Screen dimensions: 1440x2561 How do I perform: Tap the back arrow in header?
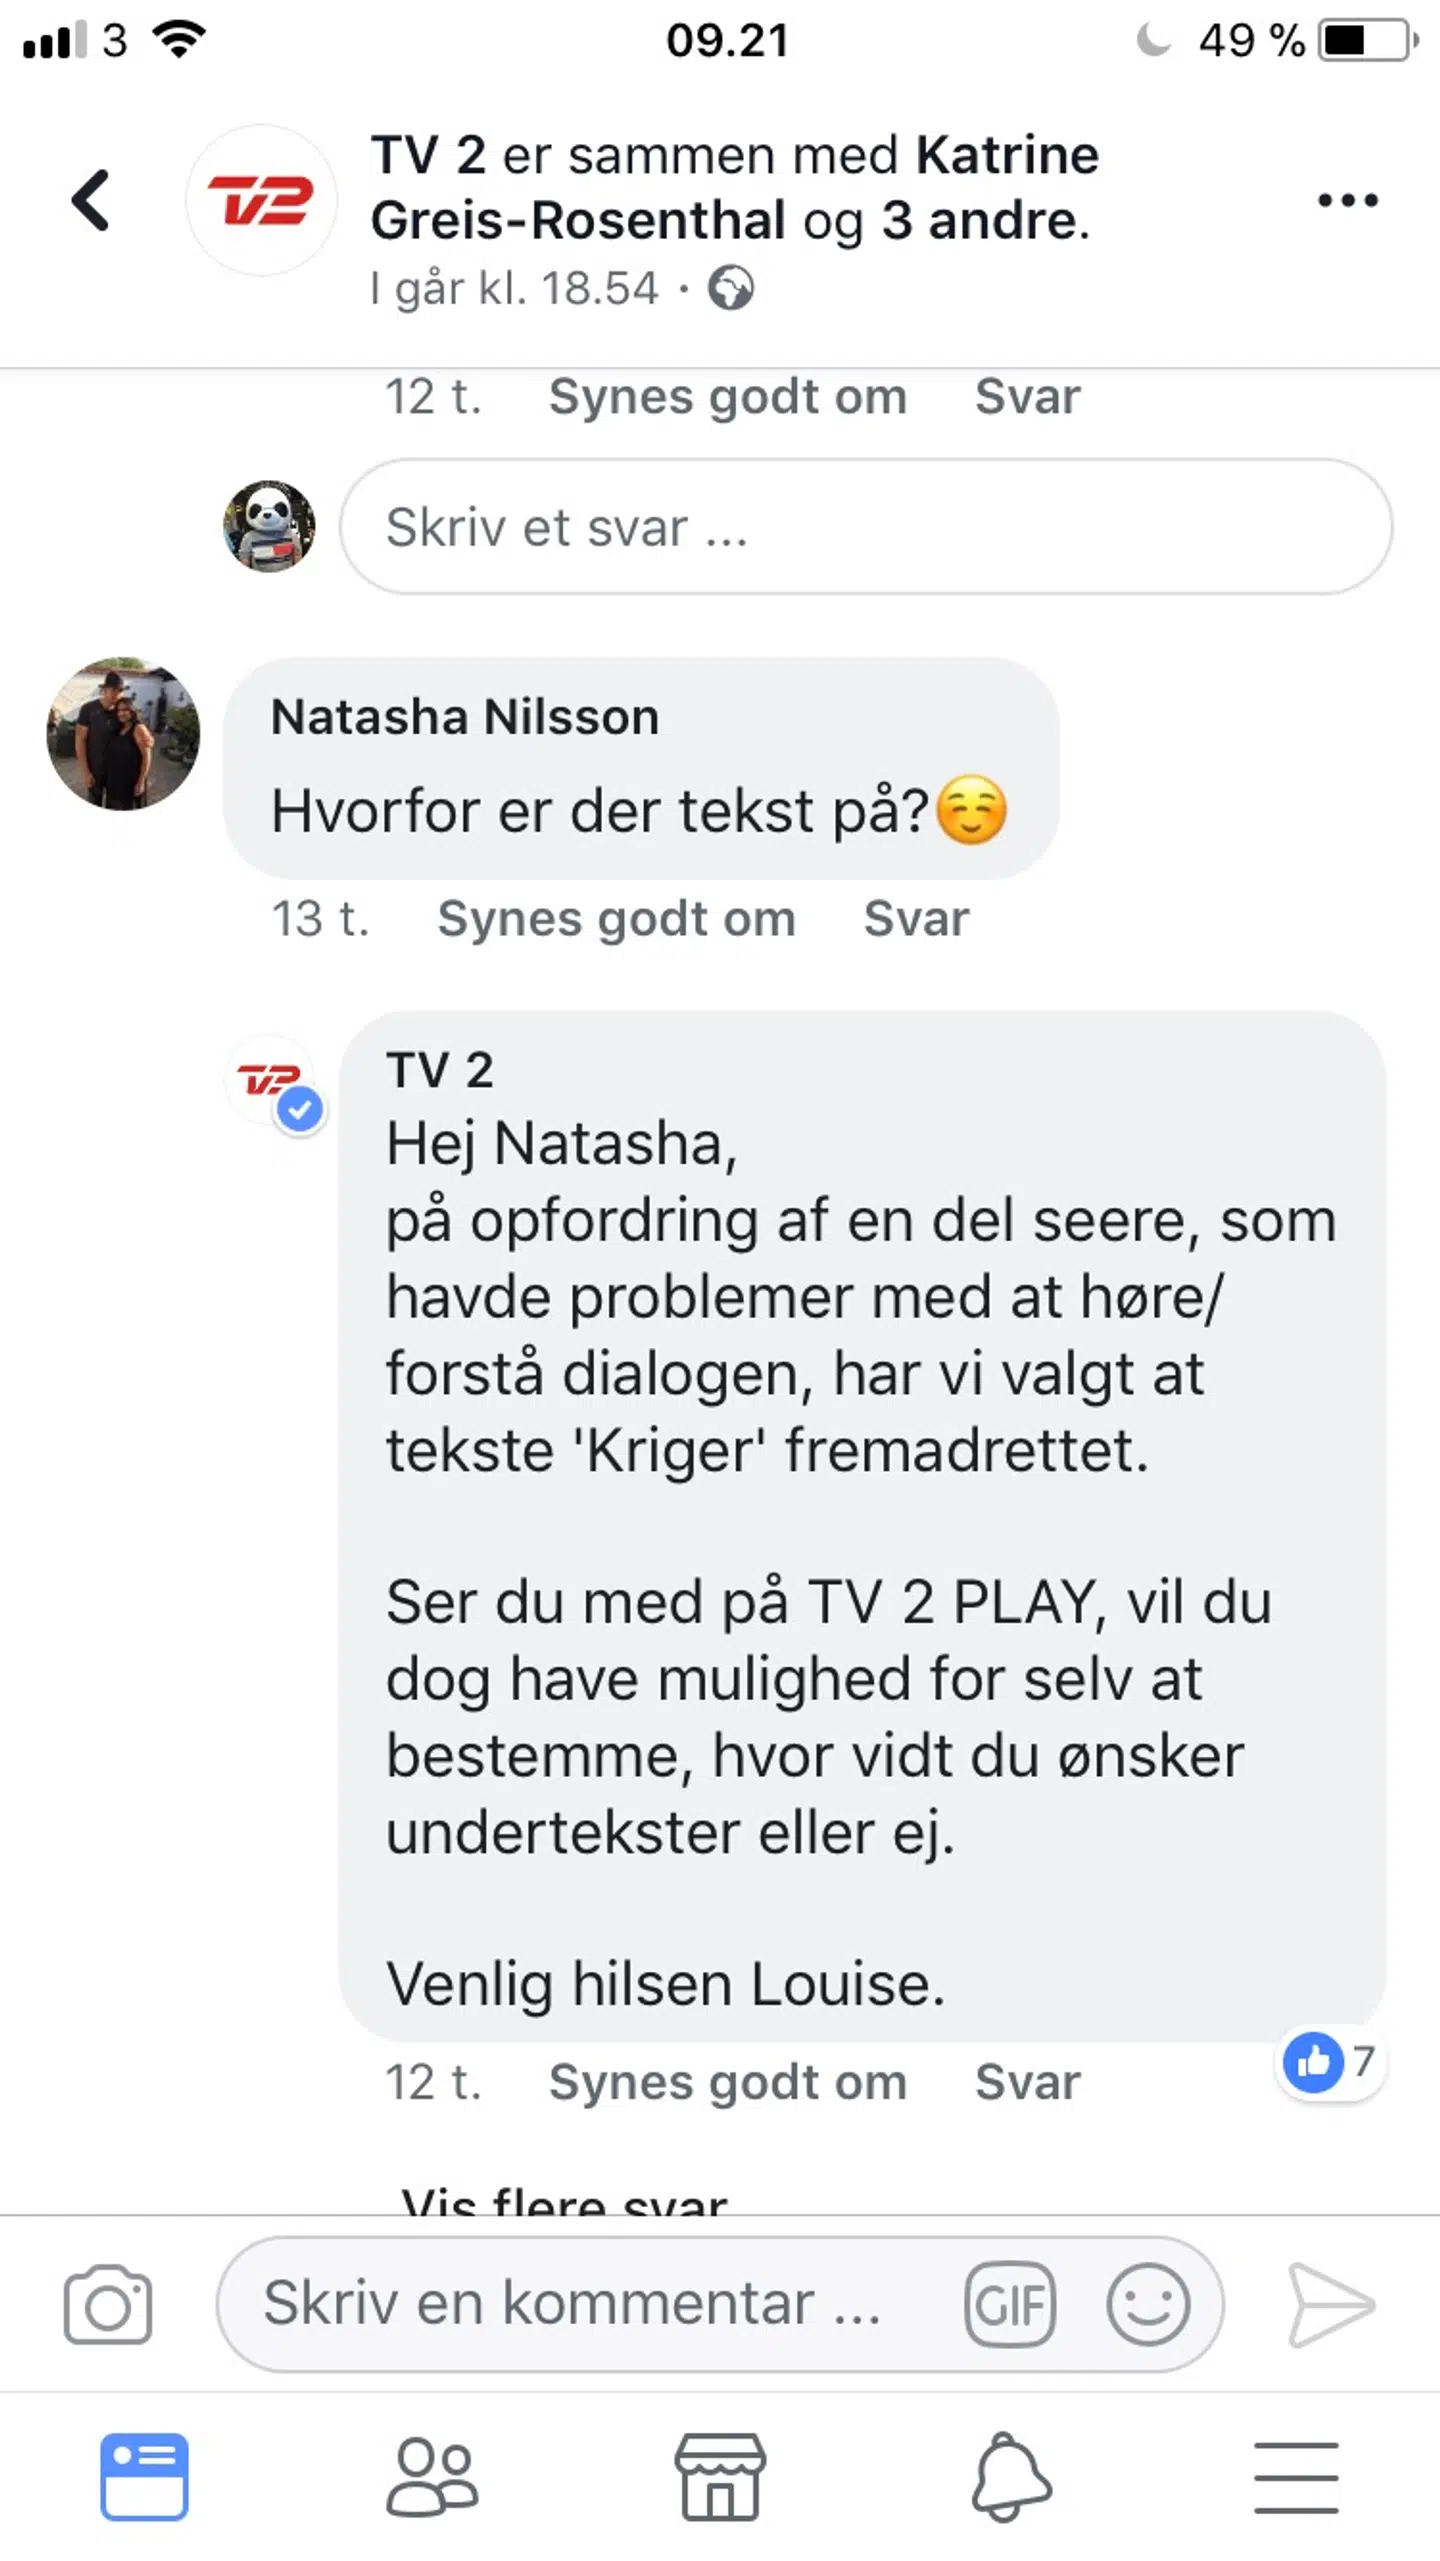pyautogui.click(x=91, y=200)
